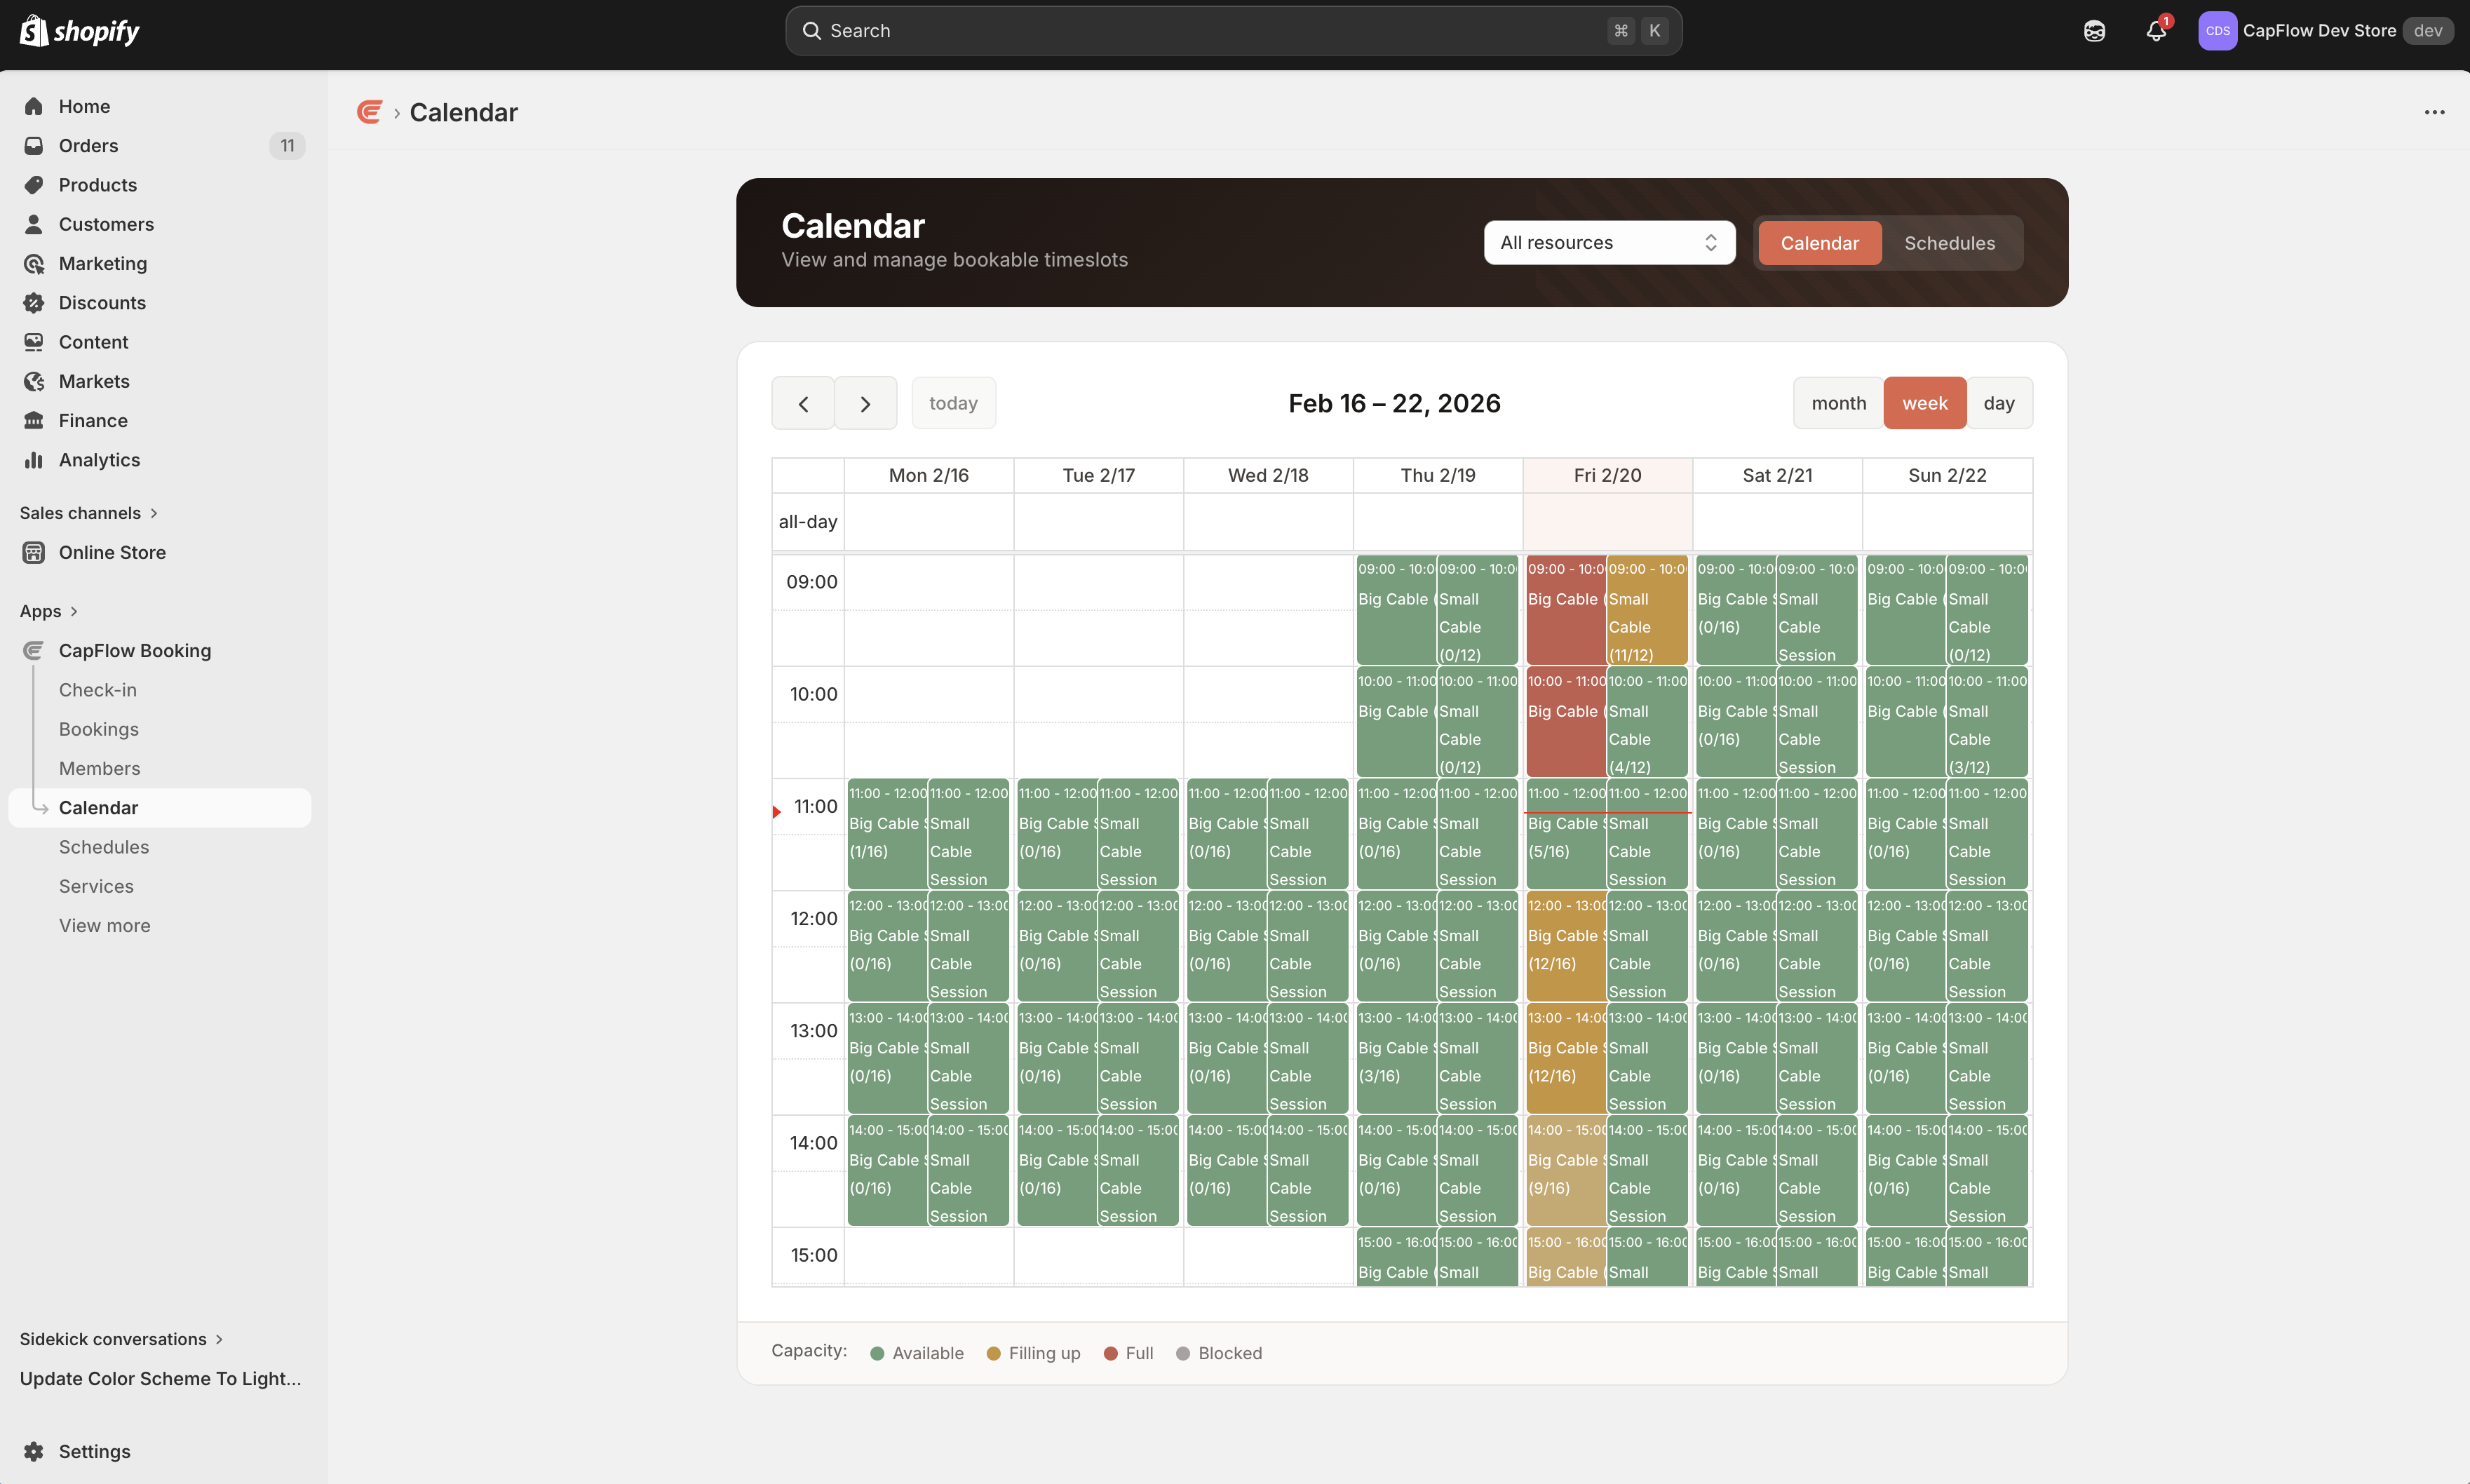Switch to the Schedules view
The height and width of the screenshot is (1484, 2470).
(1948, 242)
